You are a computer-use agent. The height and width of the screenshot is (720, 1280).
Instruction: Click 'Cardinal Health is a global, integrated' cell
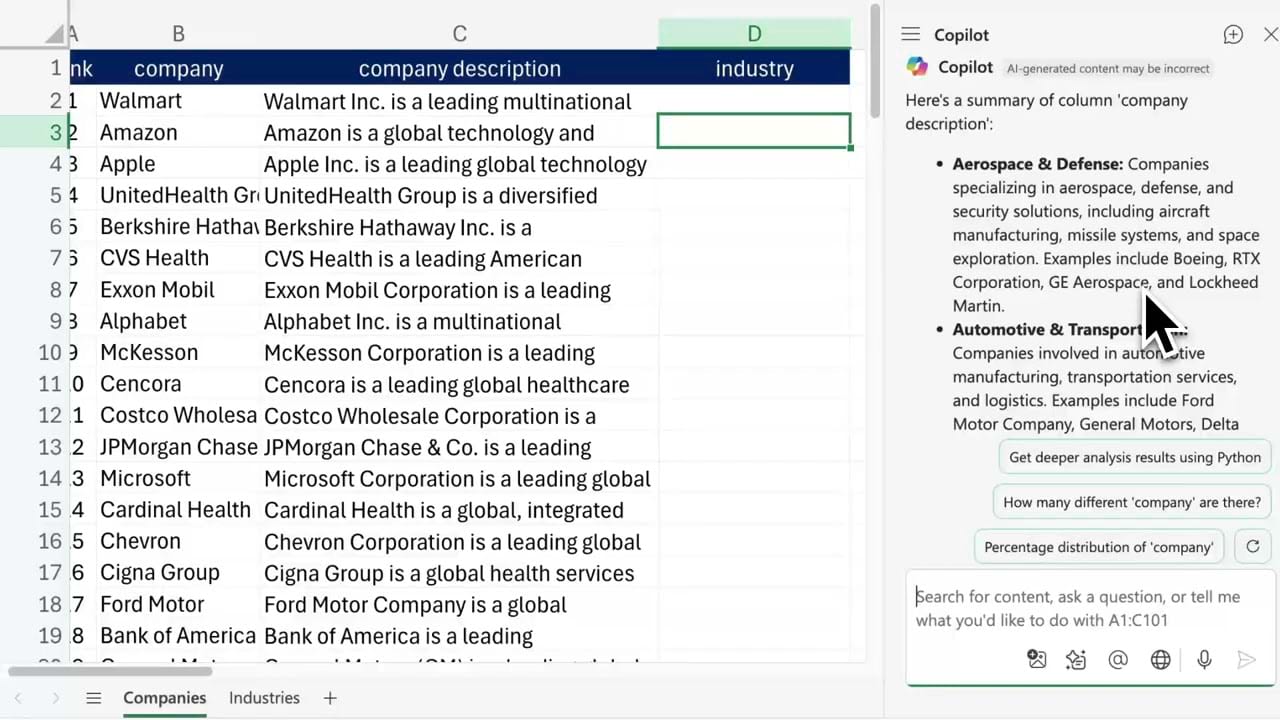pyautogui.click(x=459, y=510)
